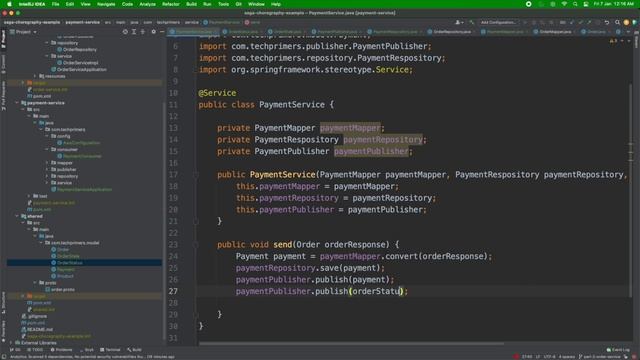Open the File menu
640x360 pixels.
(x=56, y=4)
